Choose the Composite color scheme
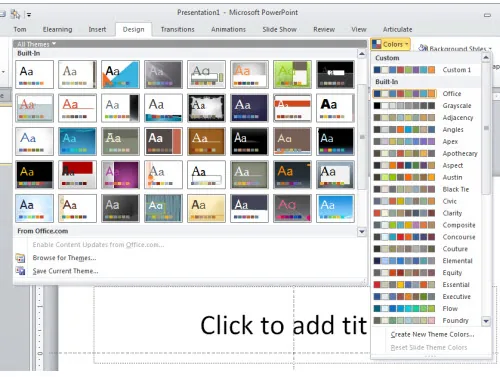This screenshot has height=377, width=500. tap(427, 225)
